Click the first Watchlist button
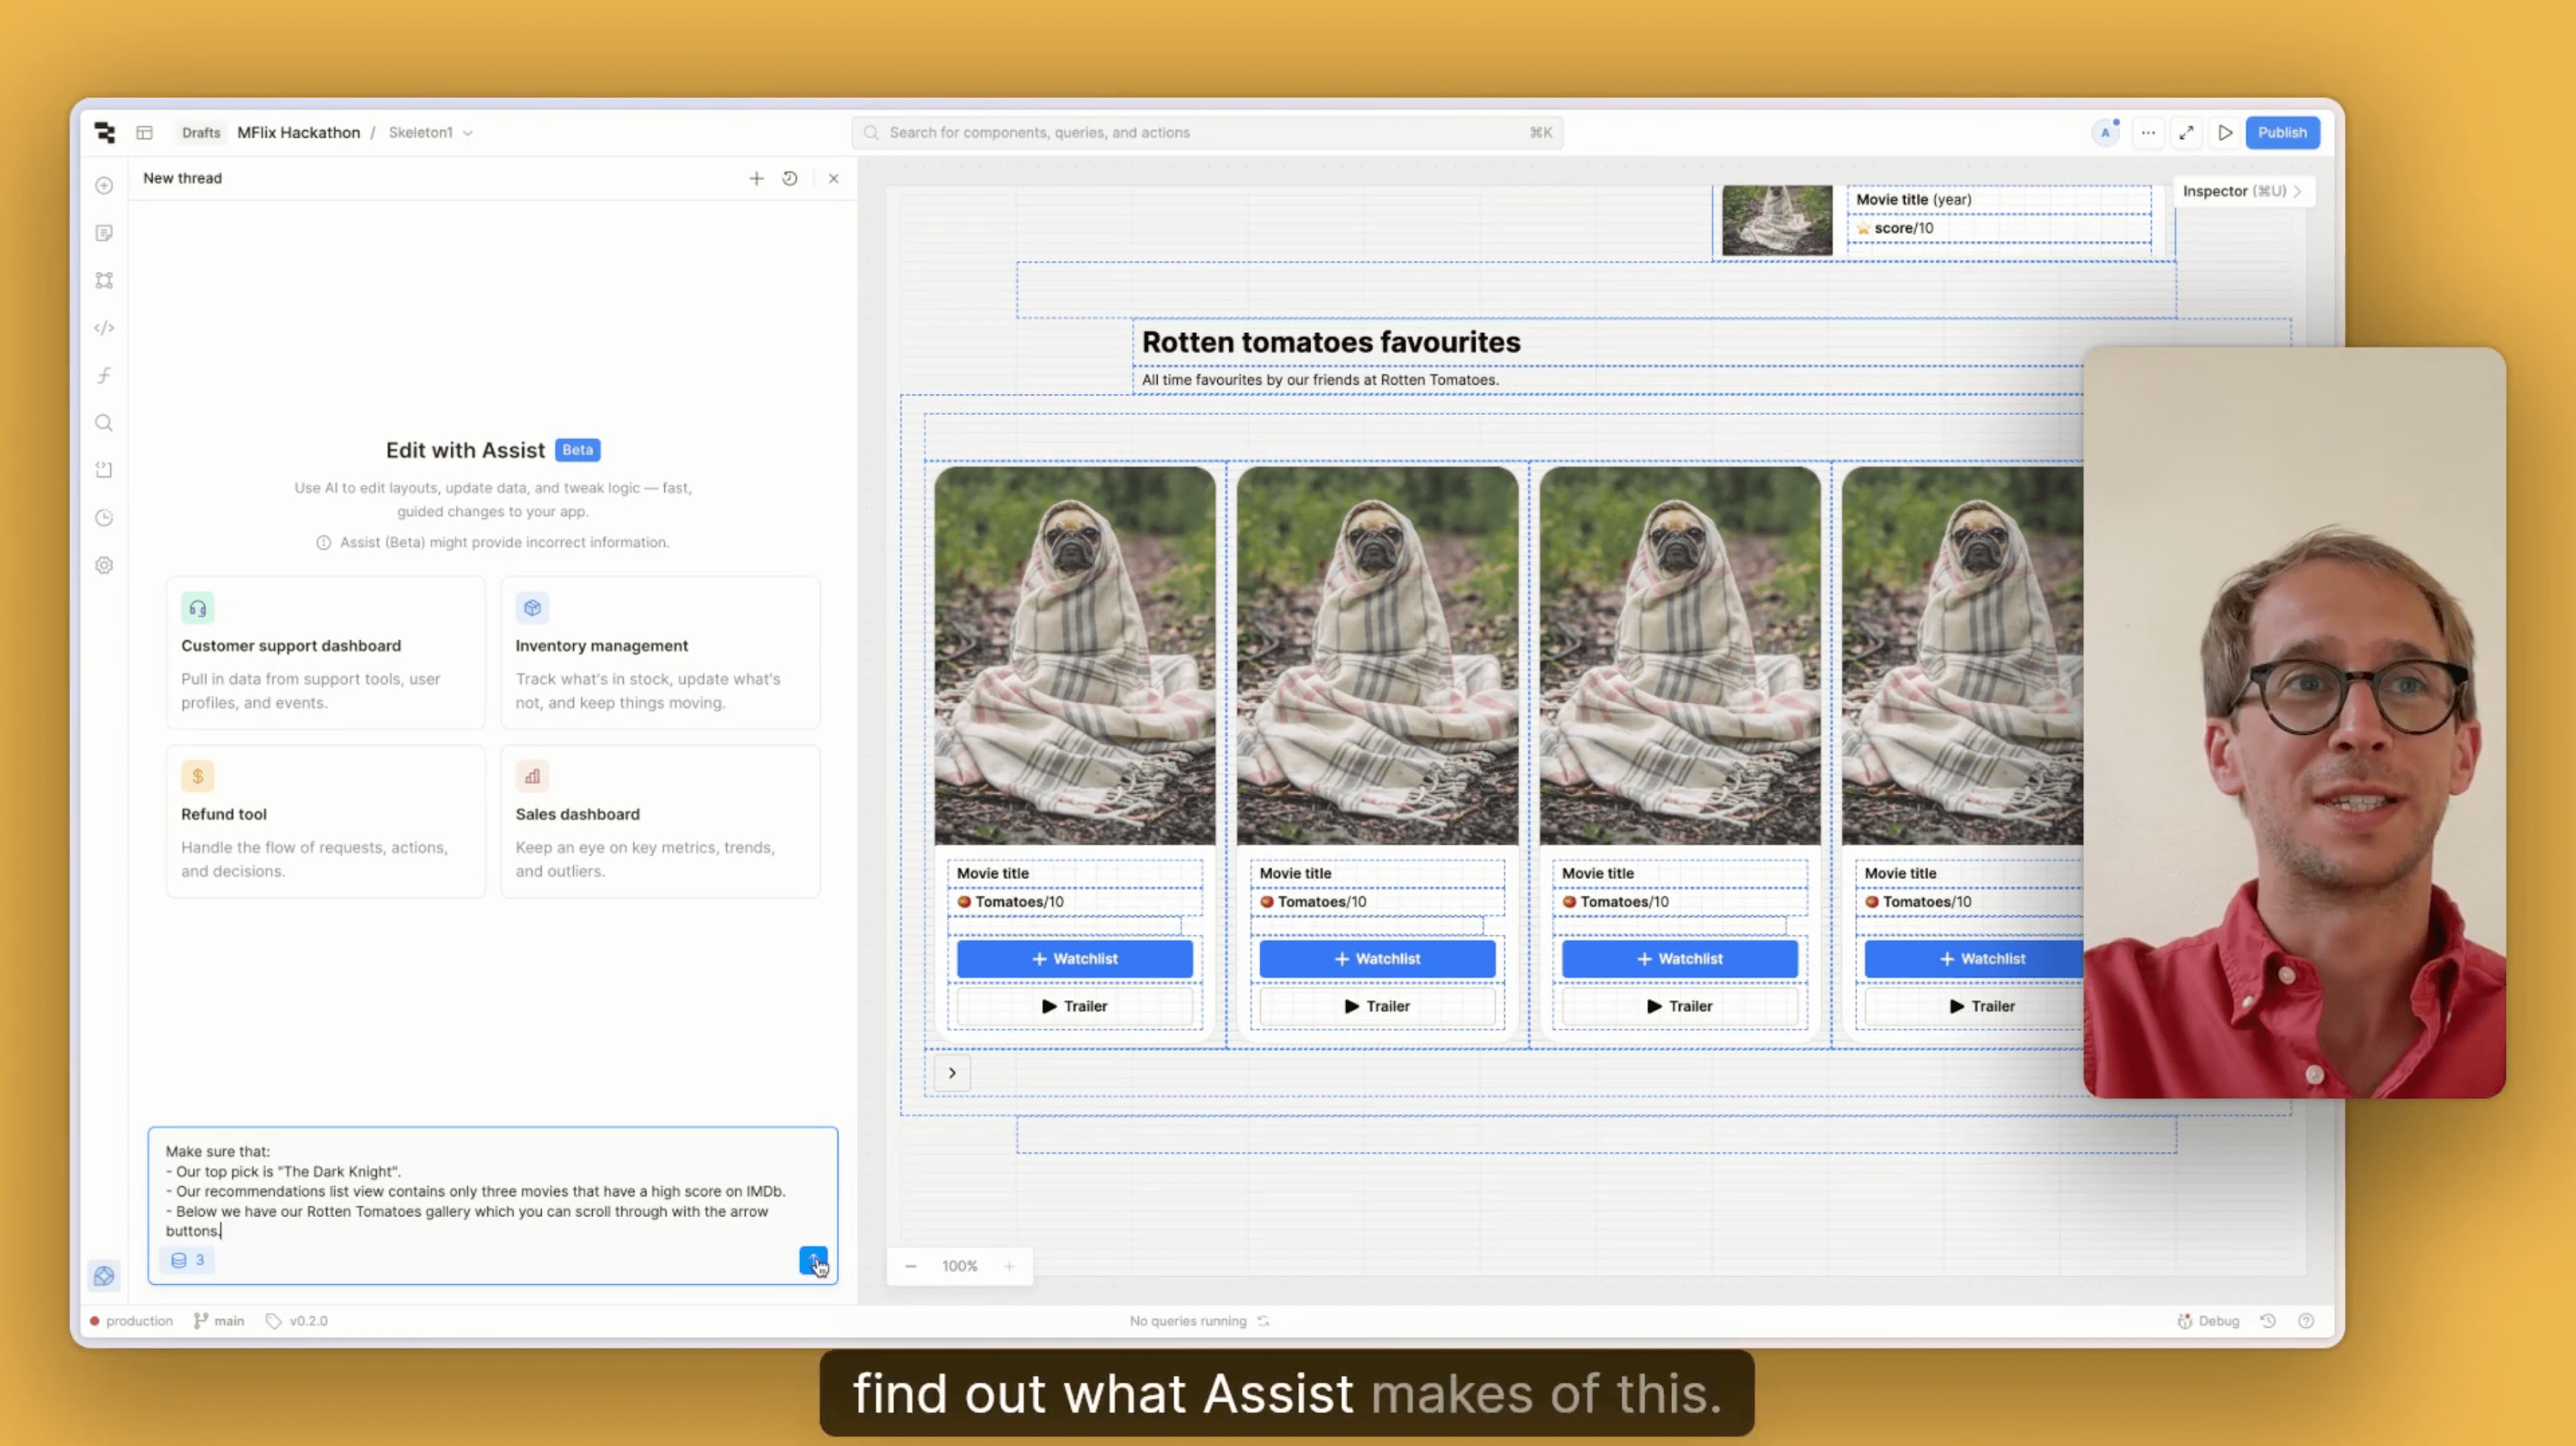2576x1446 pixels. click(x=1074, y=958)
